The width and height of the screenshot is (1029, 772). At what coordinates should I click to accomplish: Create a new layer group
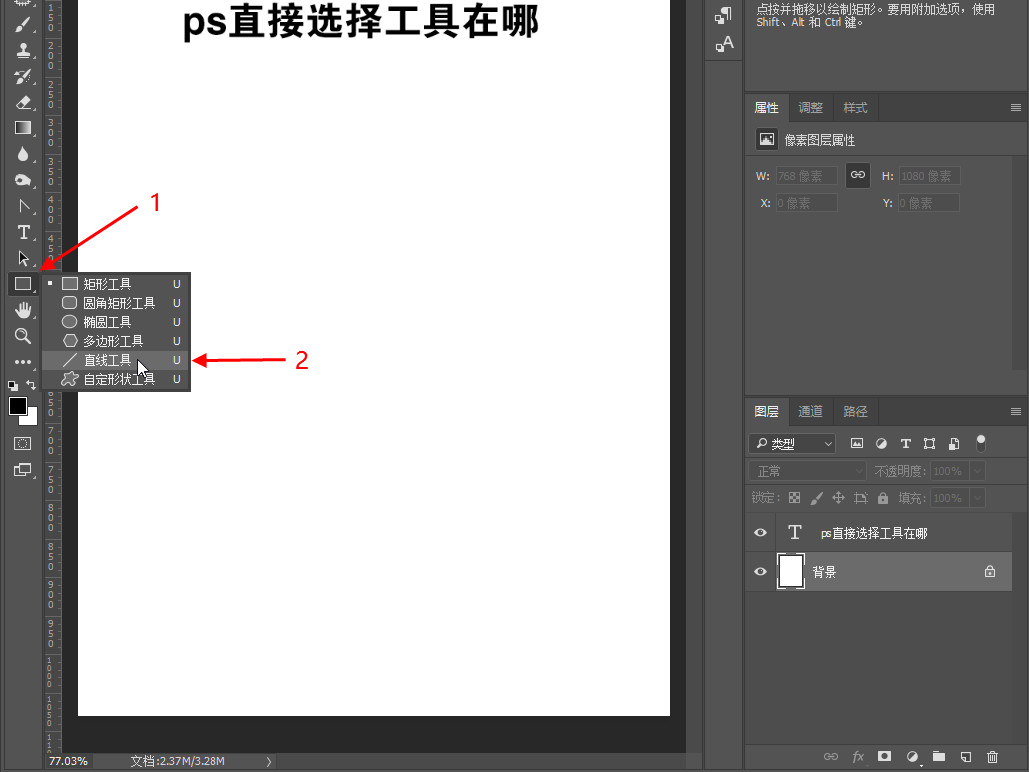pyautogui.click(x=939, y=756)
